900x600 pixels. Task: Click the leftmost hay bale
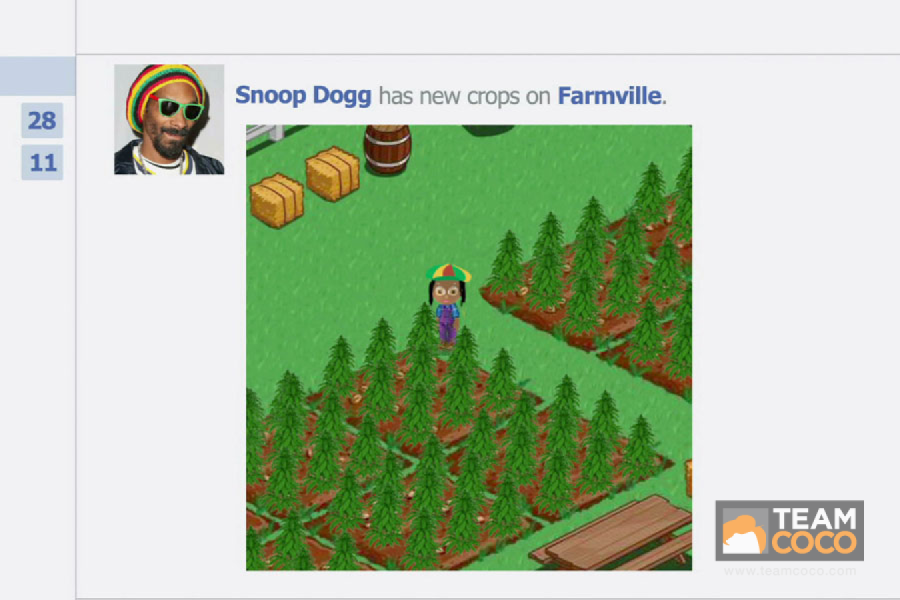pyautogui.click(x=277, y=200)
